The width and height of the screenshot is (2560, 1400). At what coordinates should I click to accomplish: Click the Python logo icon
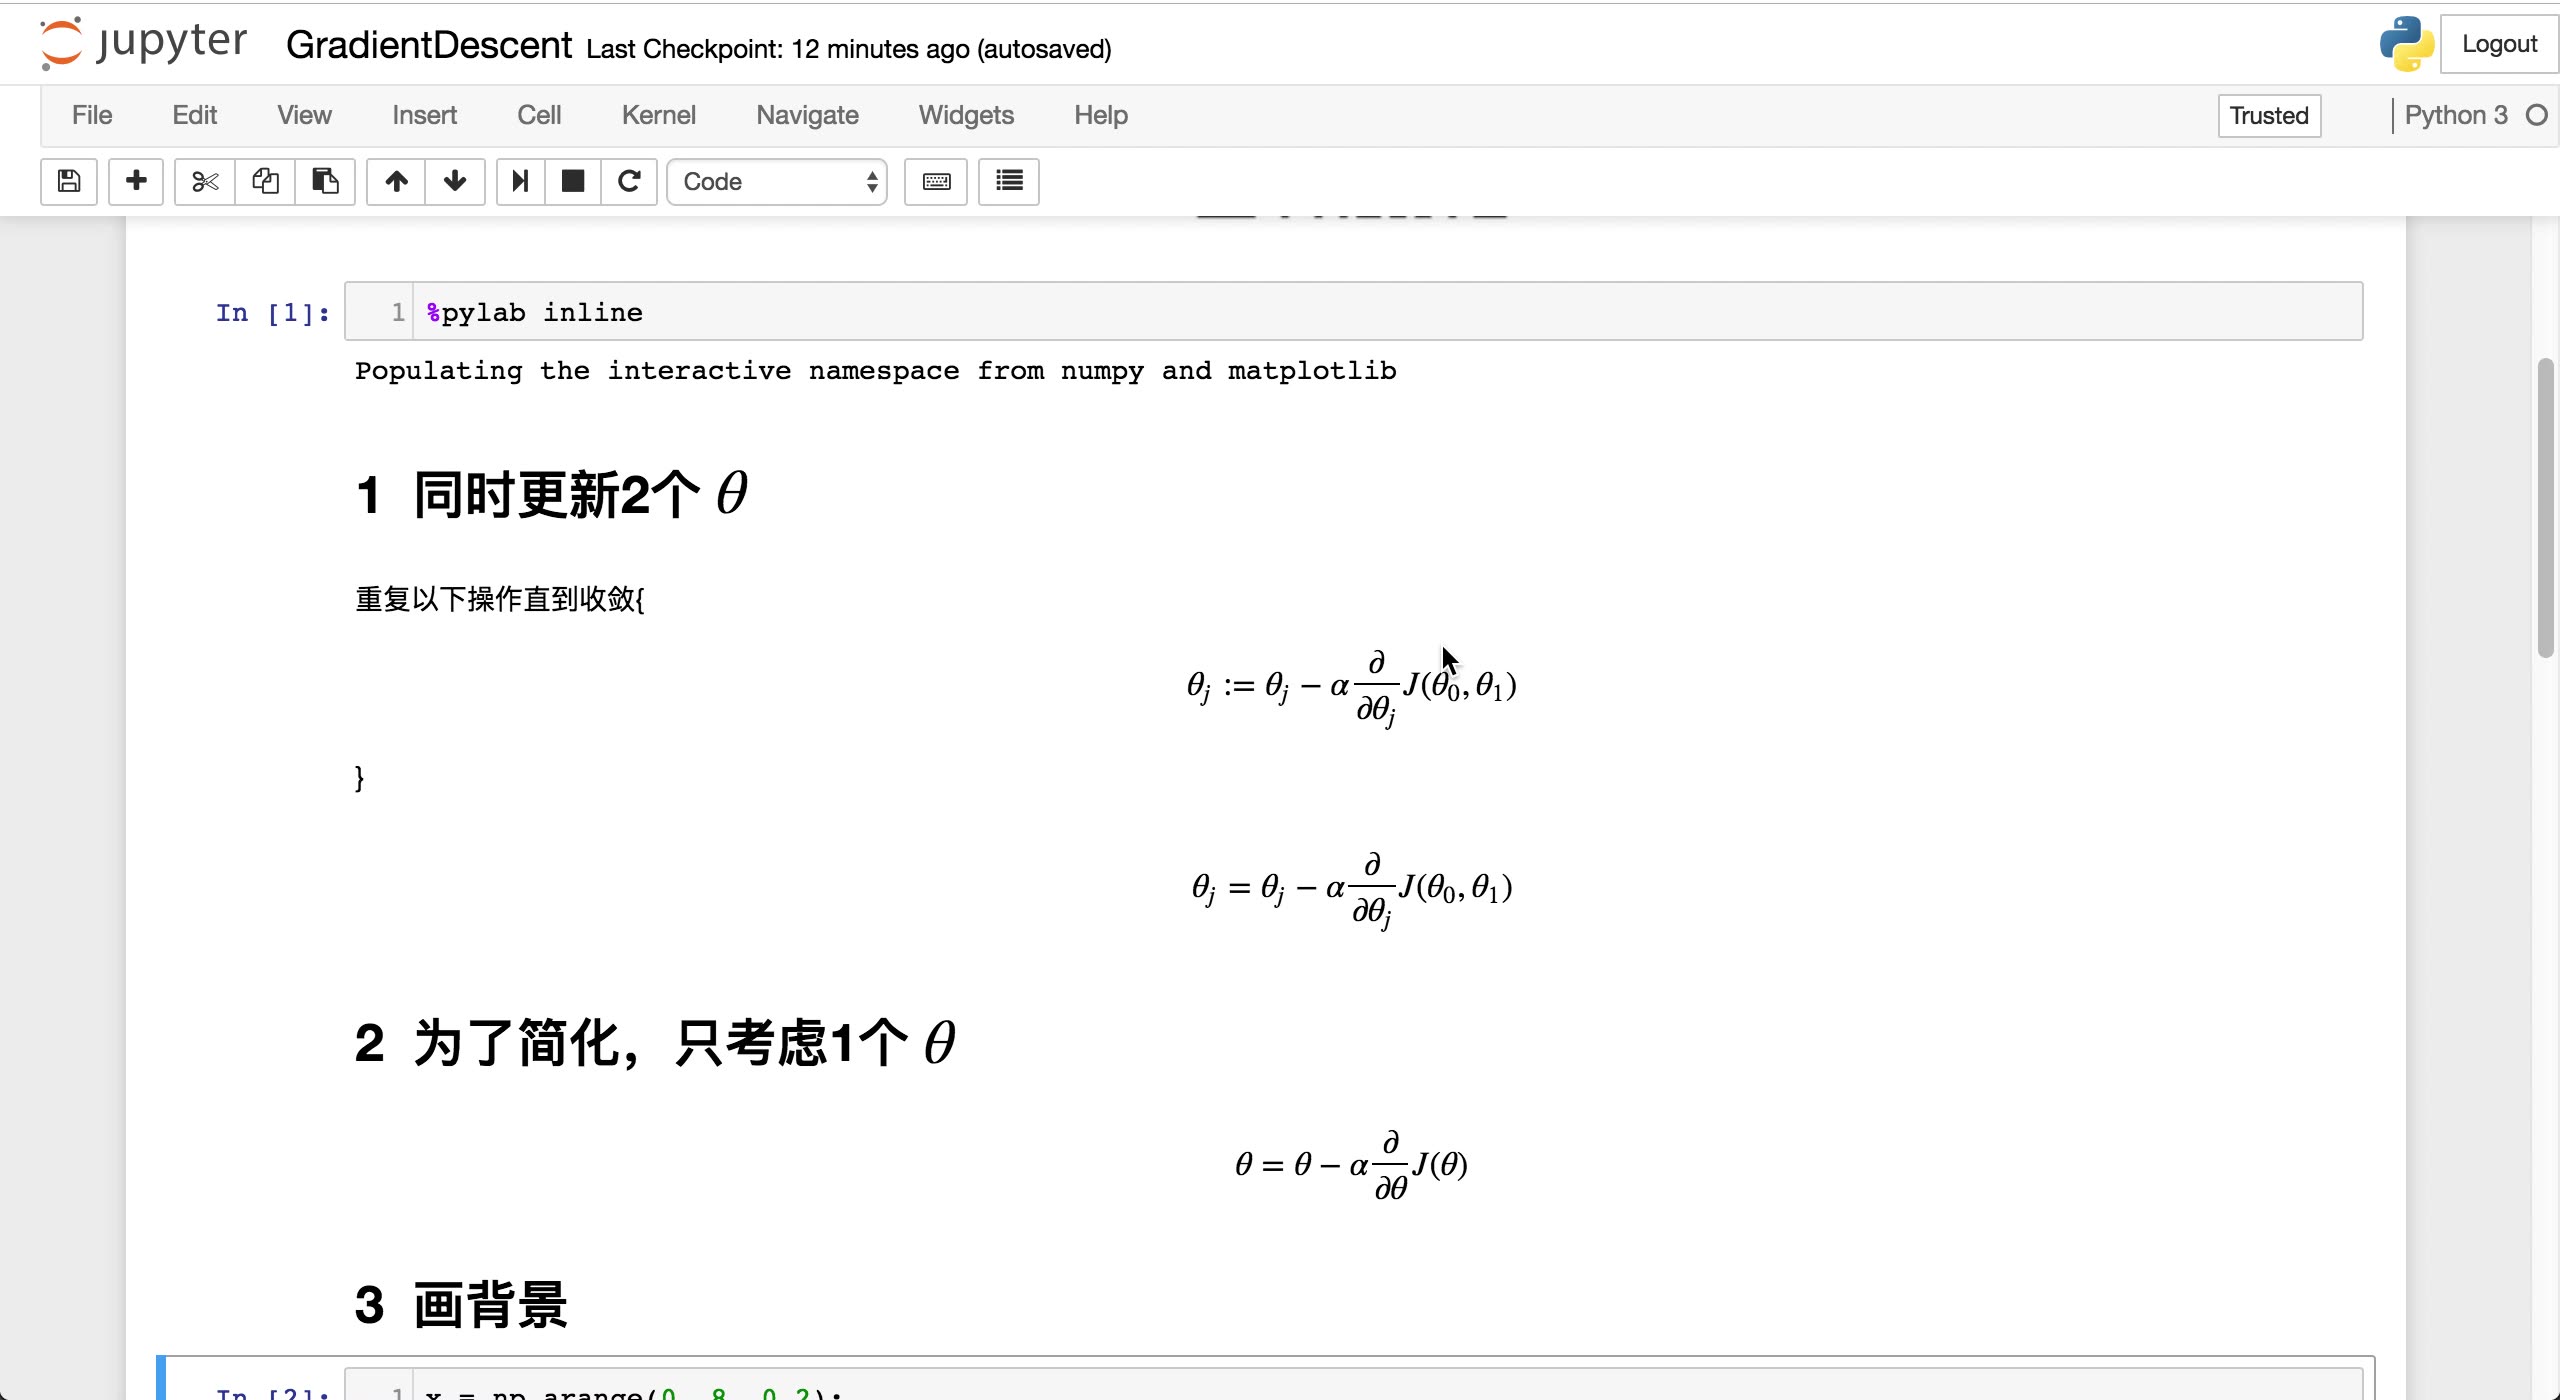pyautogui.click(x=2406, y=44)
